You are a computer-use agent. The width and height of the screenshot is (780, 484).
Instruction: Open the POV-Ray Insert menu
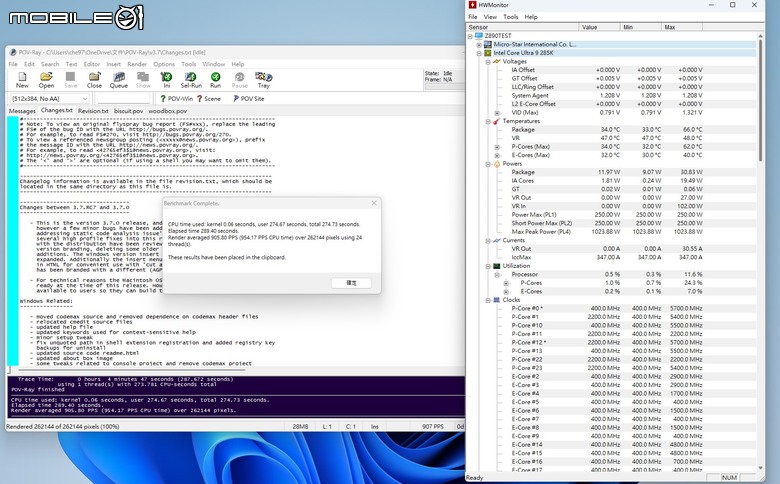[x=113, y=64]
